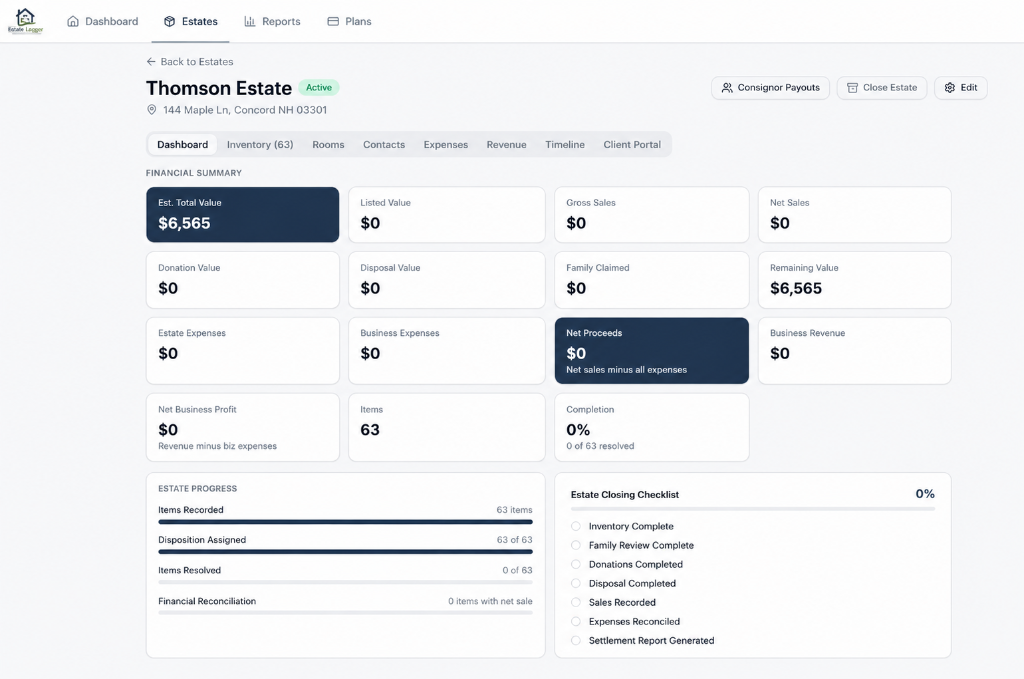Click the Edit button
The width and height of the screenshot is (1024, 679).
coord(961,87)
